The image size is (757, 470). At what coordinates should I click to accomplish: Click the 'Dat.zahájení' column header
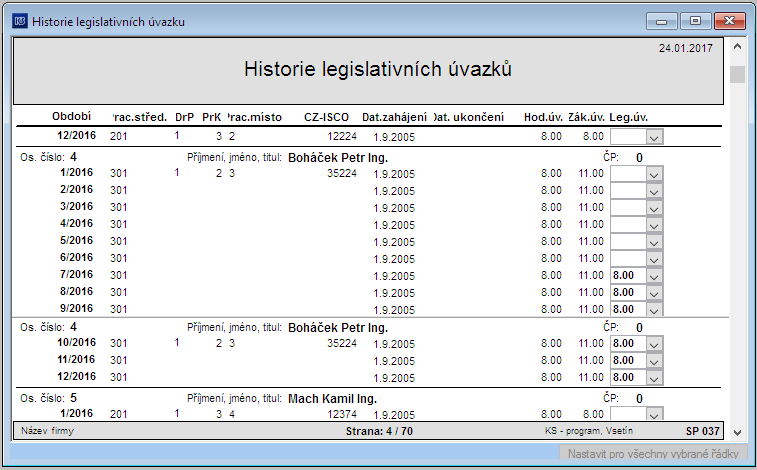coord(394,117)
